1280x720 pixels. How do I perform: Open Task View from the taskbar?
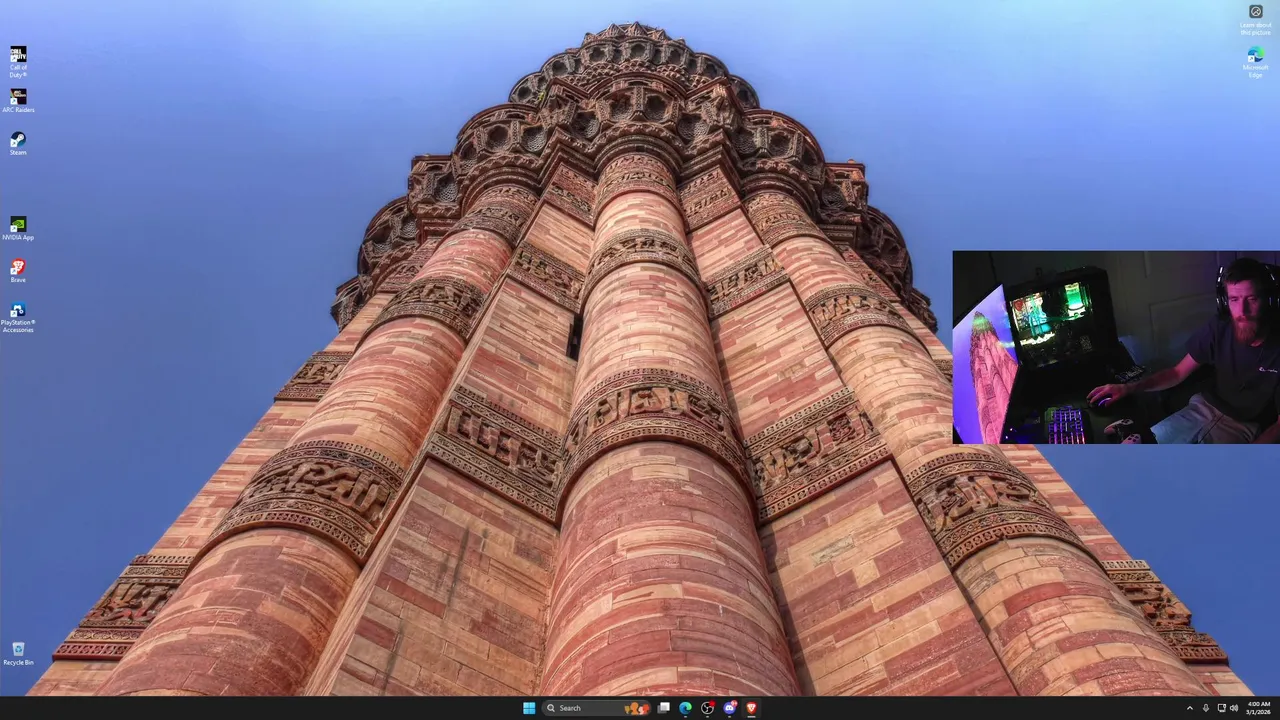663,708
